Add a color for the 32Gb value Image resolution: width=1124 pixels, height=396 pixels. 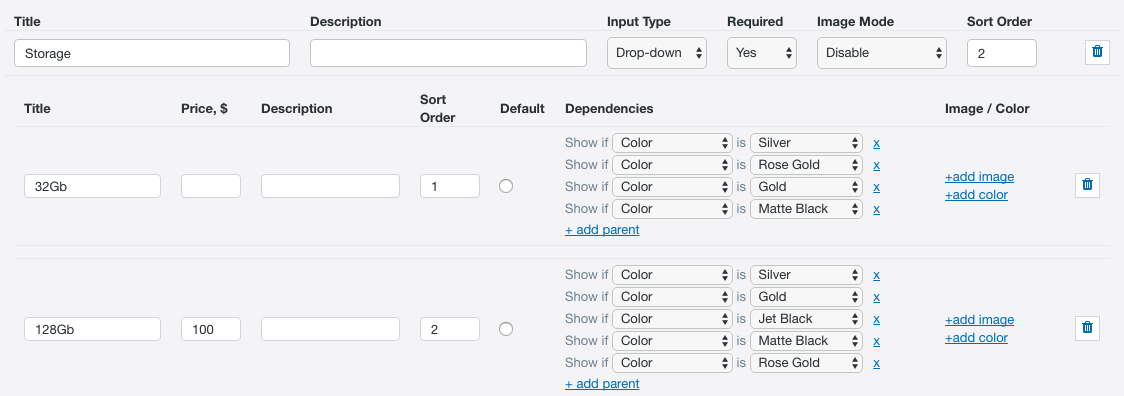976,195
